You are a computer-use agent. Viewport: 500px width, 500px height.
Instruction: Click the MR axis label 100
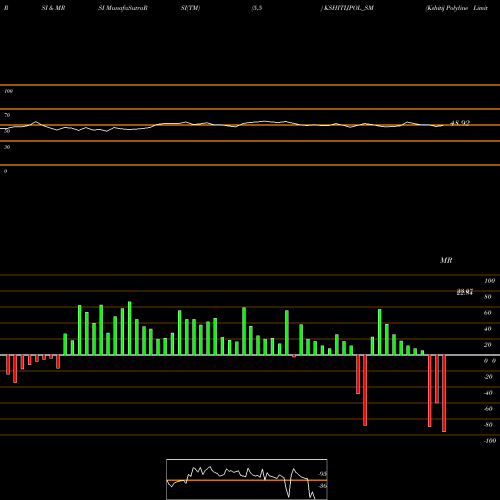click(x=489, y=281)
